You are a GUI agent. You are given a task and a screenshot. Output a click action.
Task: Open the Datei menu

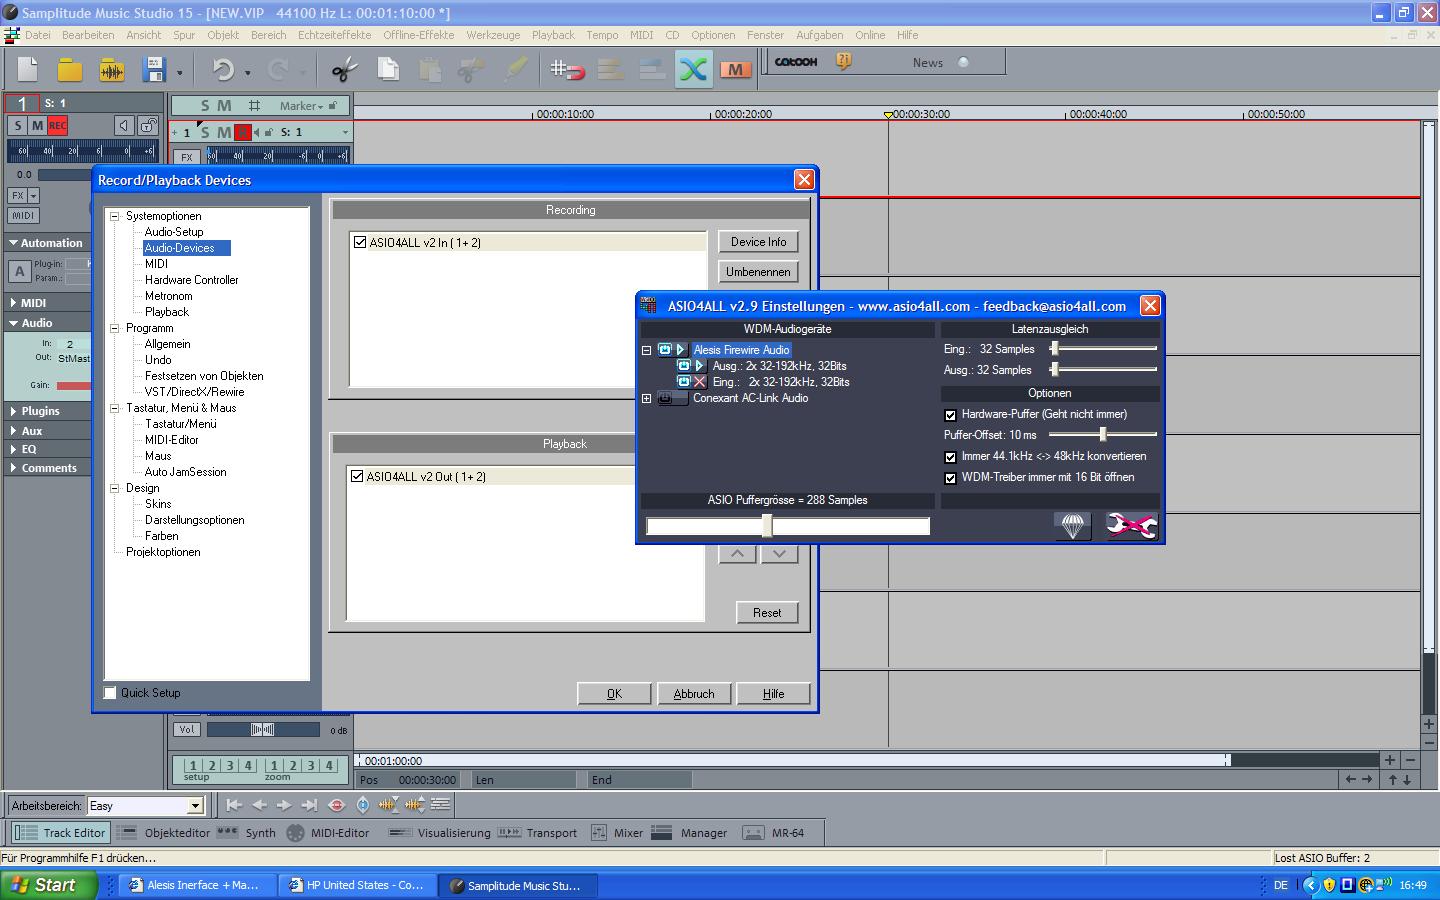[38, 35]
